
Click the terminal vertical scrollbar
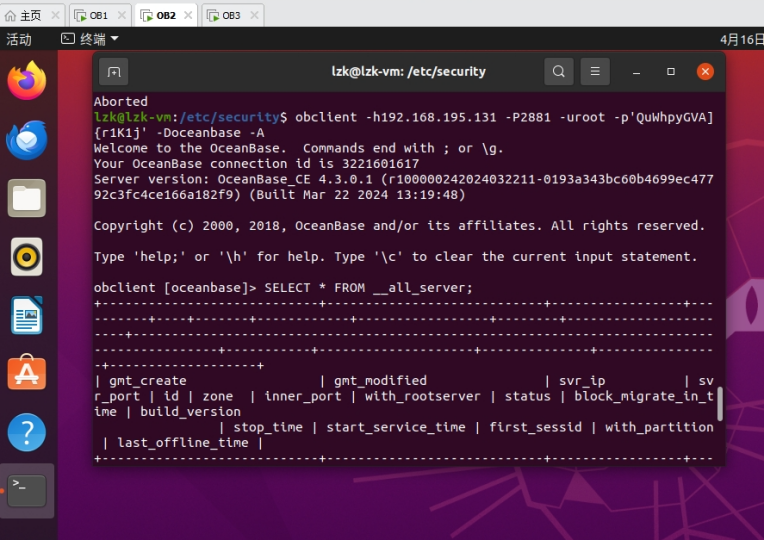[x=720, y=404]
